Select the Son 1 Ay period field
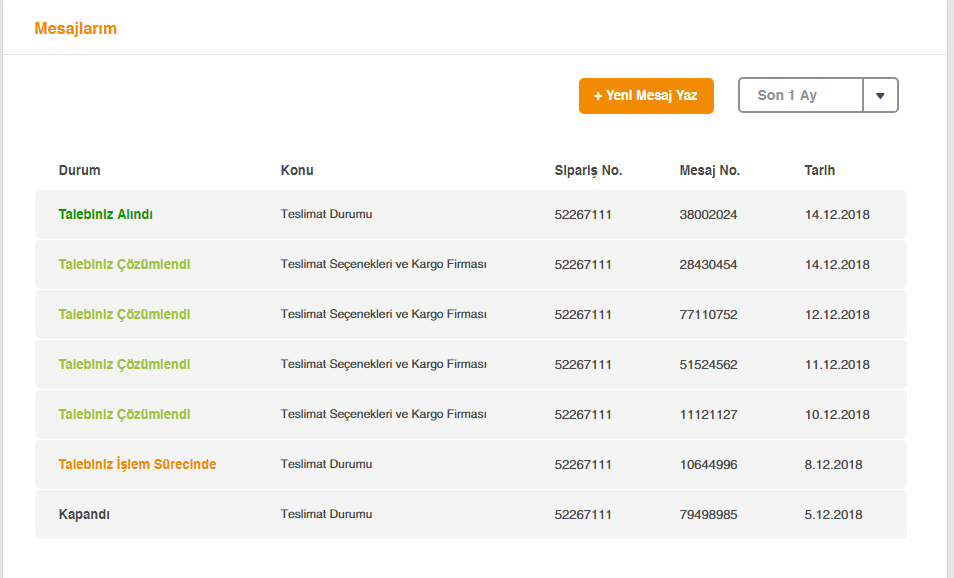The image size is (954, 578). pos(801,95)
